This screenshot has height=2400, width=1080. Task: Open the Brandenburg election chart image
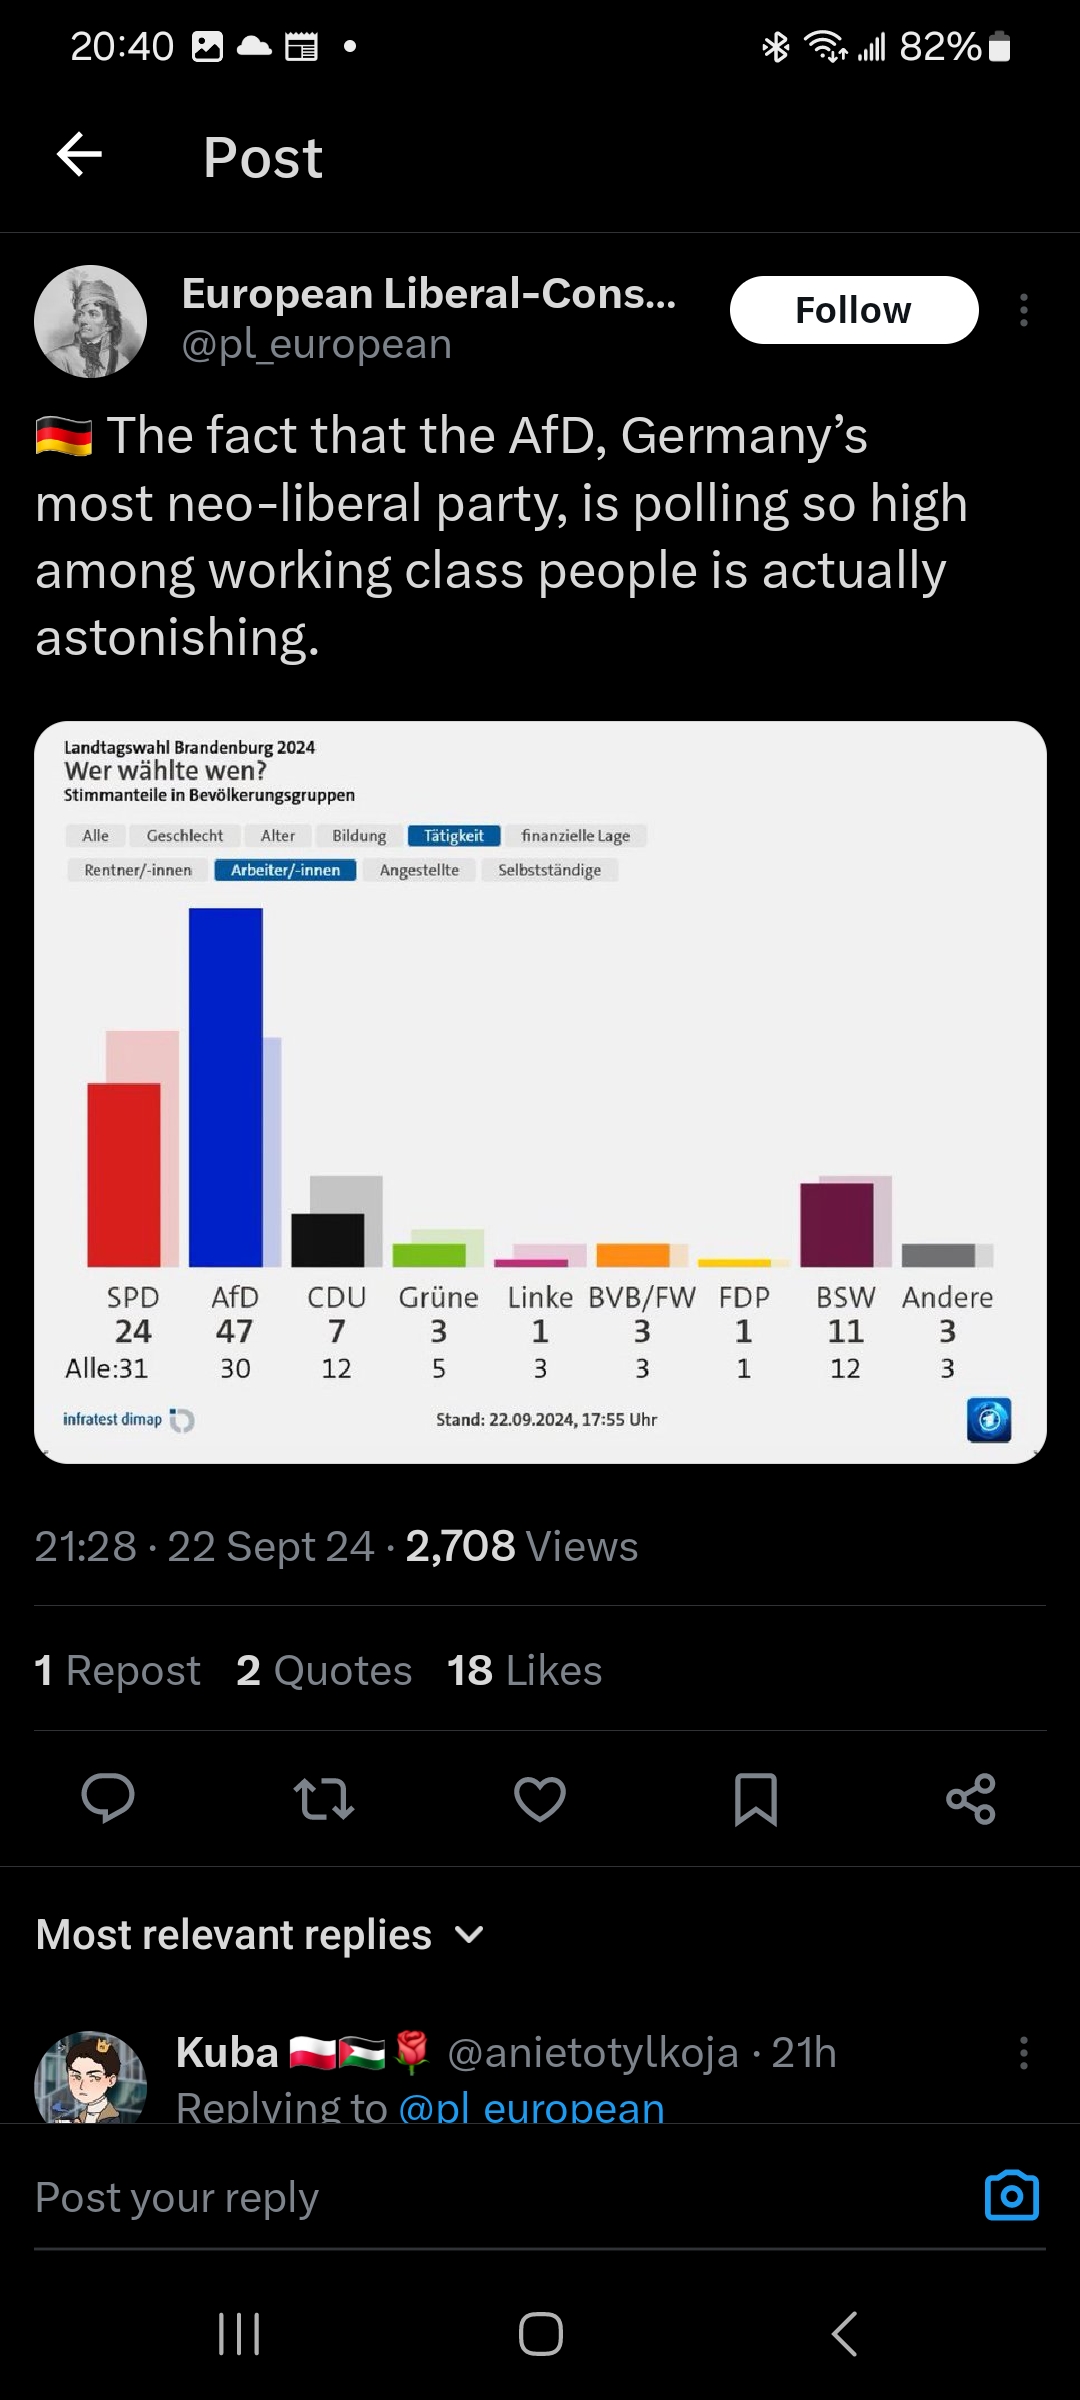(540, 1092)
